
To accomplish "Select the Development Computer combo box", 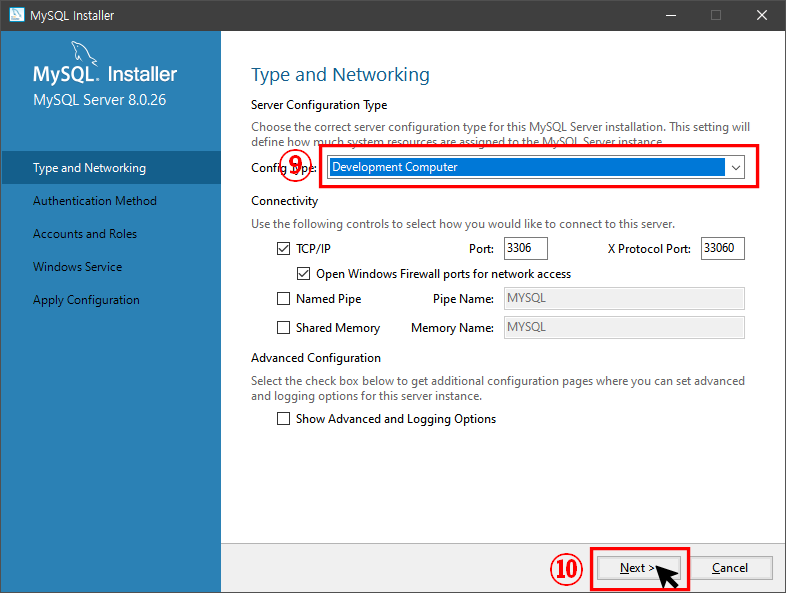I will click(x=536, y=167).
